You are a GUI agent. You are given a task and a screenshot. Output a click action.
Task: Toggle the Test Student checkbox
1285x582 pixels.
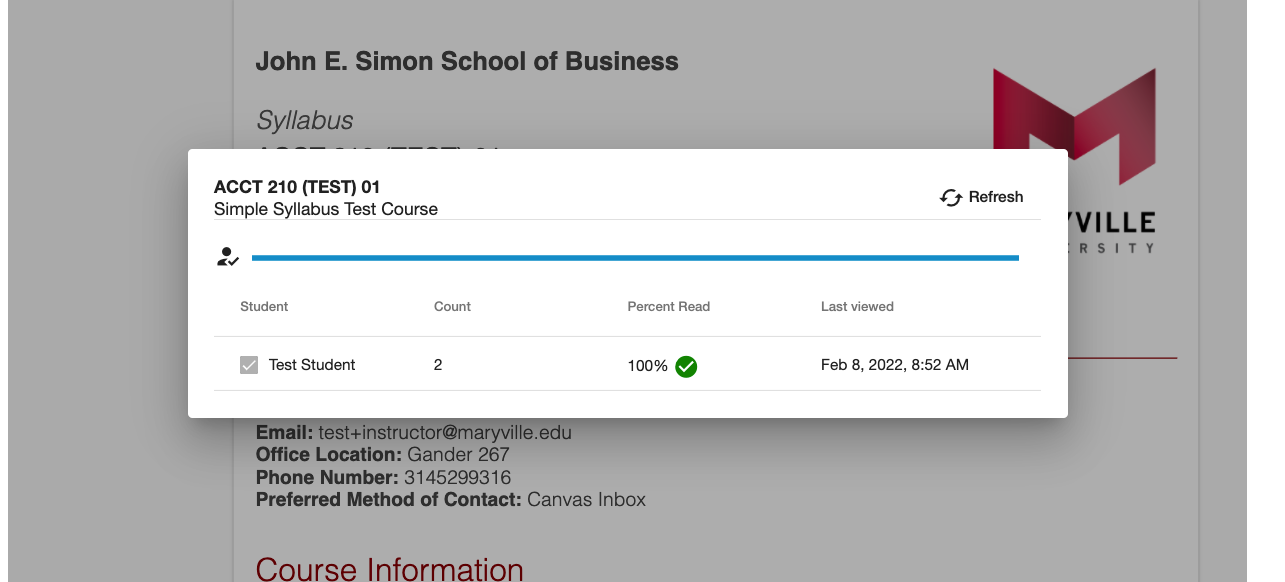(249, 365)
